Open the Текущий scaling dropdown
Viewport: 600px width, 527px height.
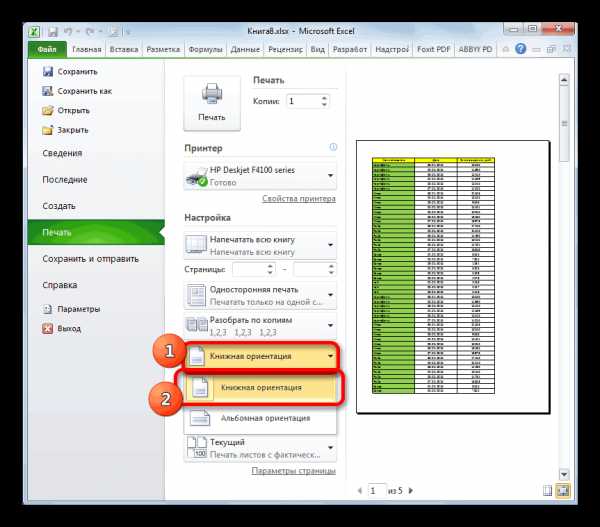pos(260,448)
